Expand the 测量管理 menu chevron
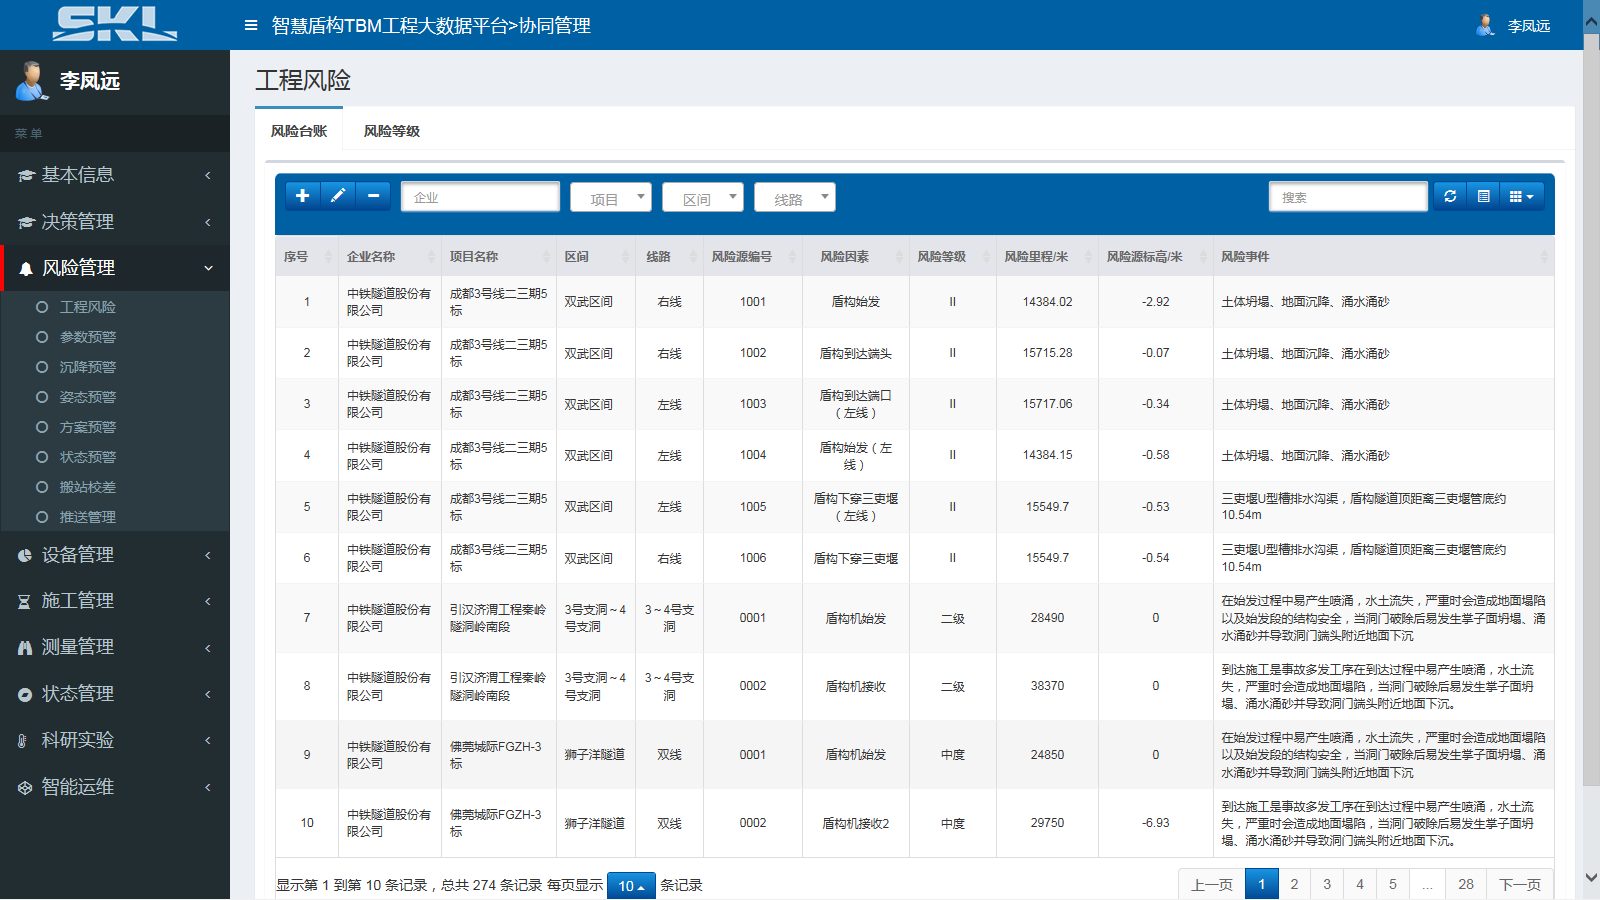1600x900 pixels. pyautogui.click(x=208, y=648)
